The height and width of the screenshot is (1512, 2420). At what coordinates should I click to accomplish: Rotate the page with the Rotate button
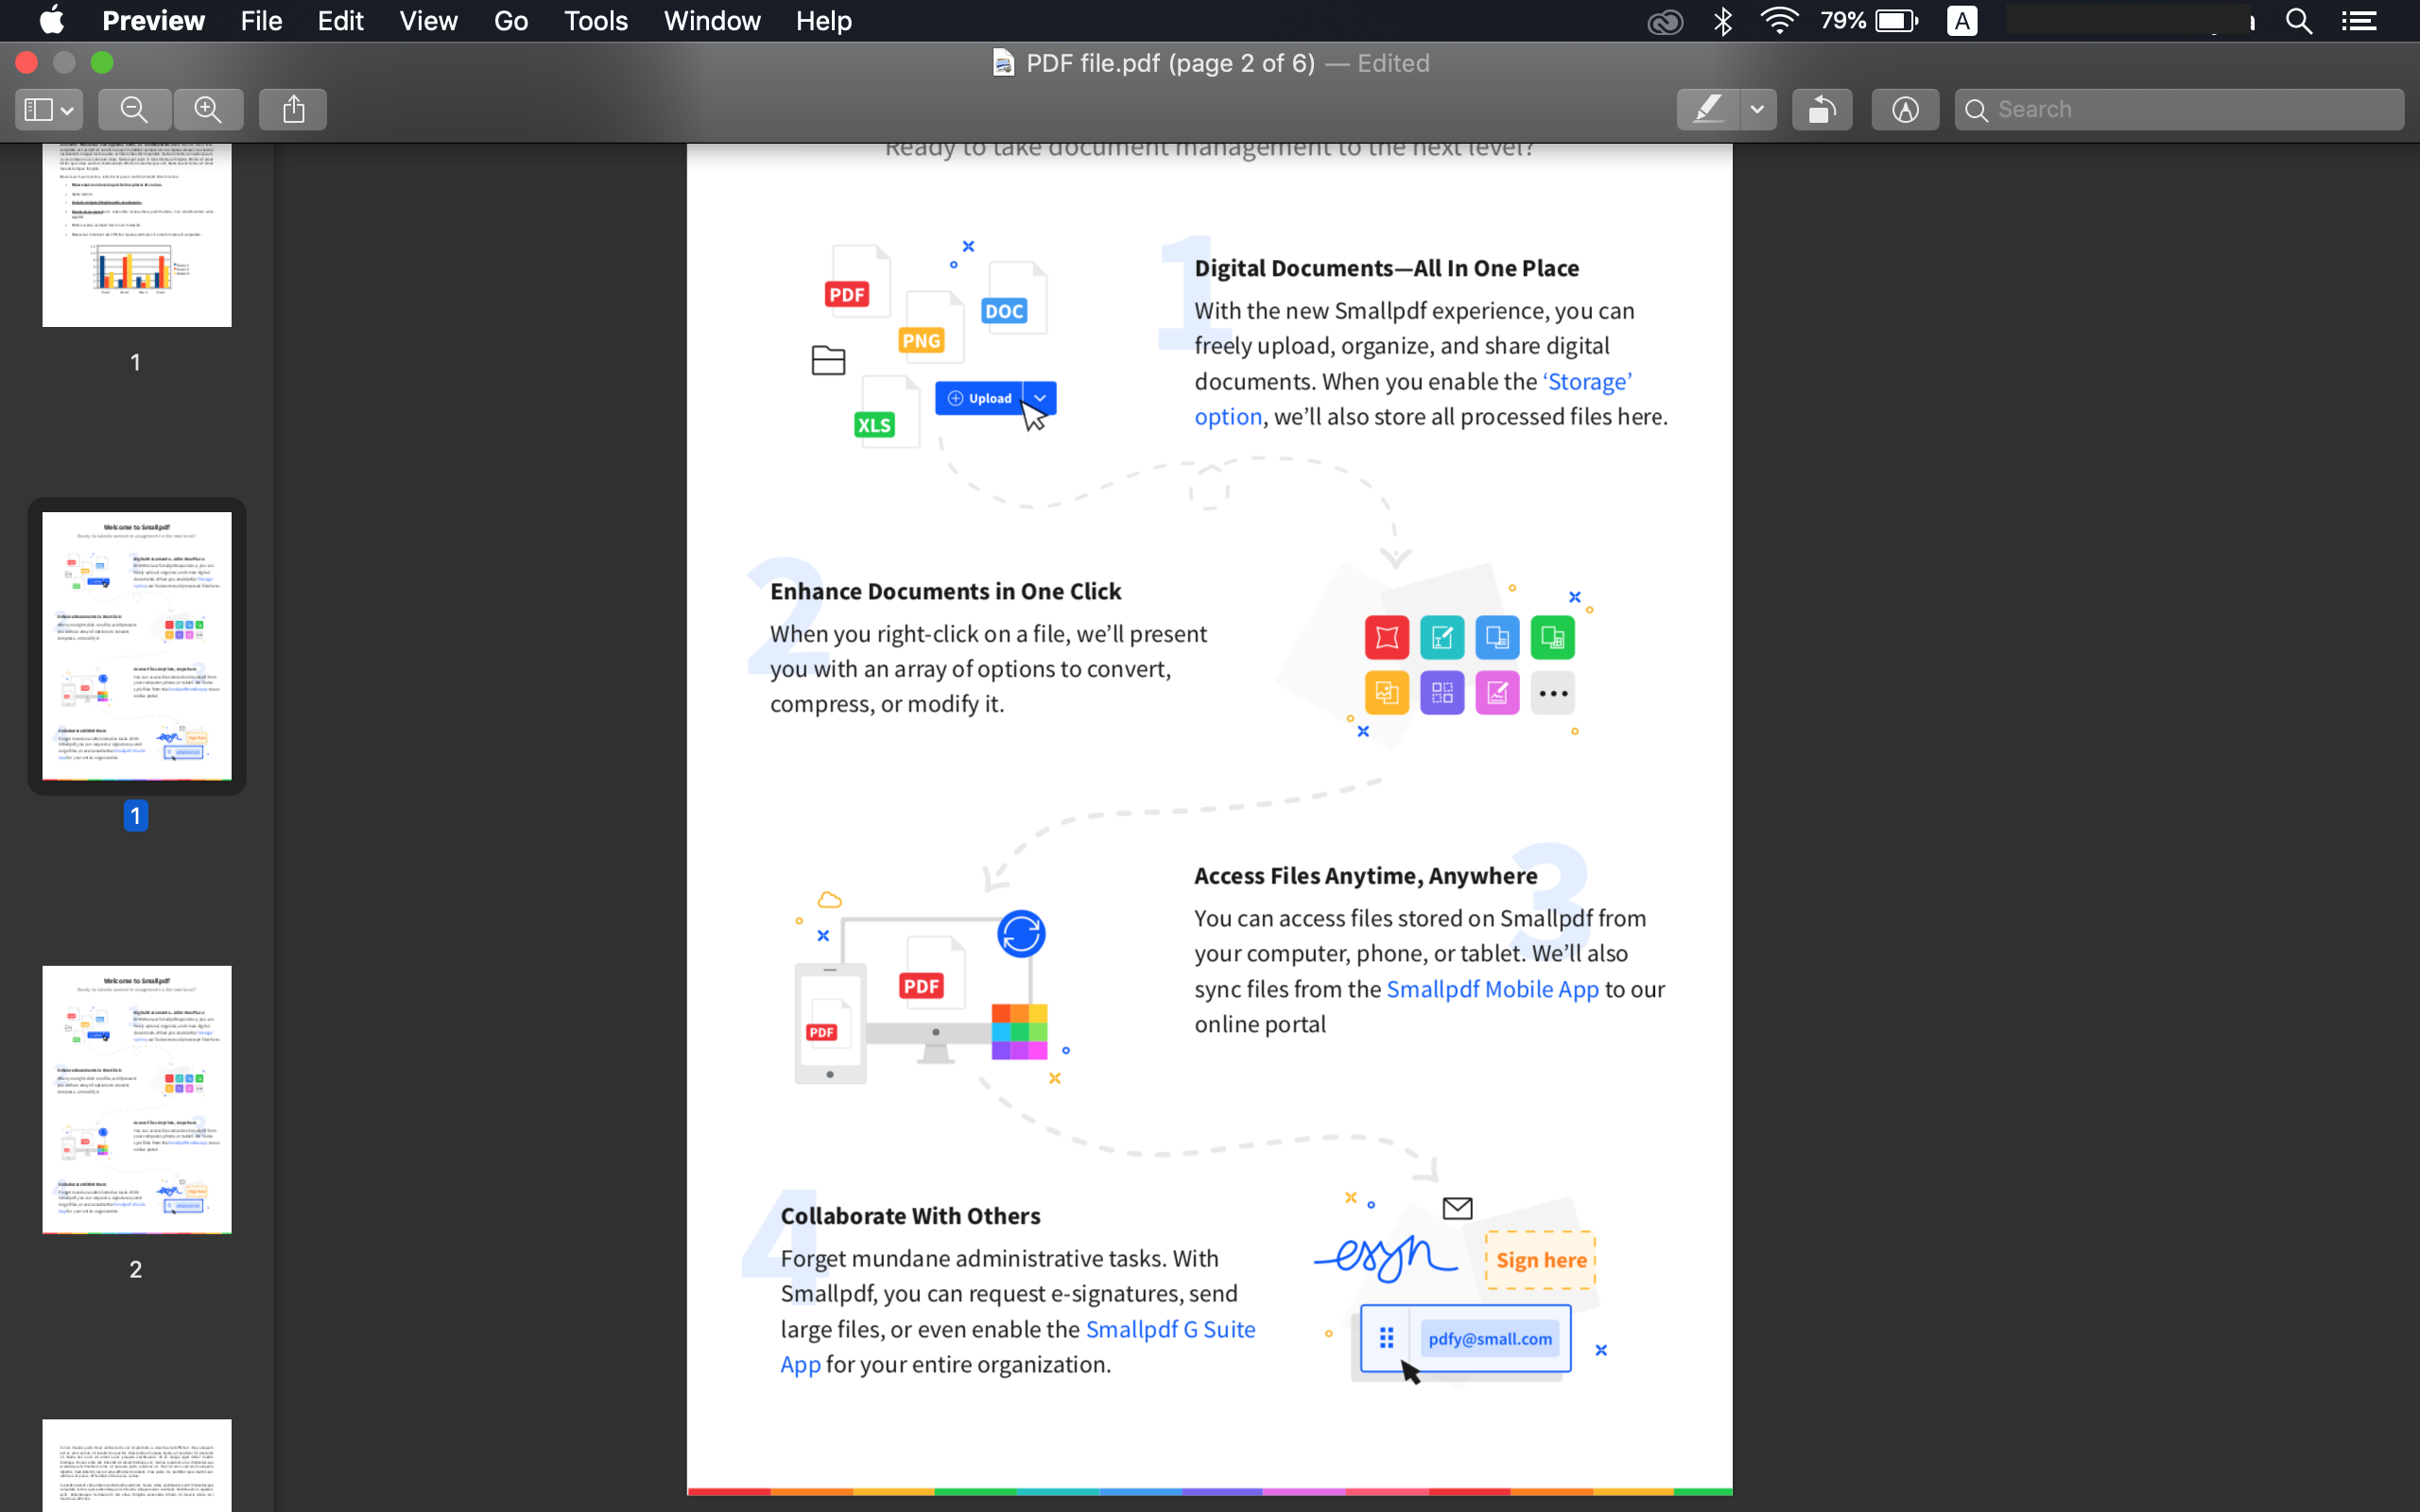click(1822, 109)
